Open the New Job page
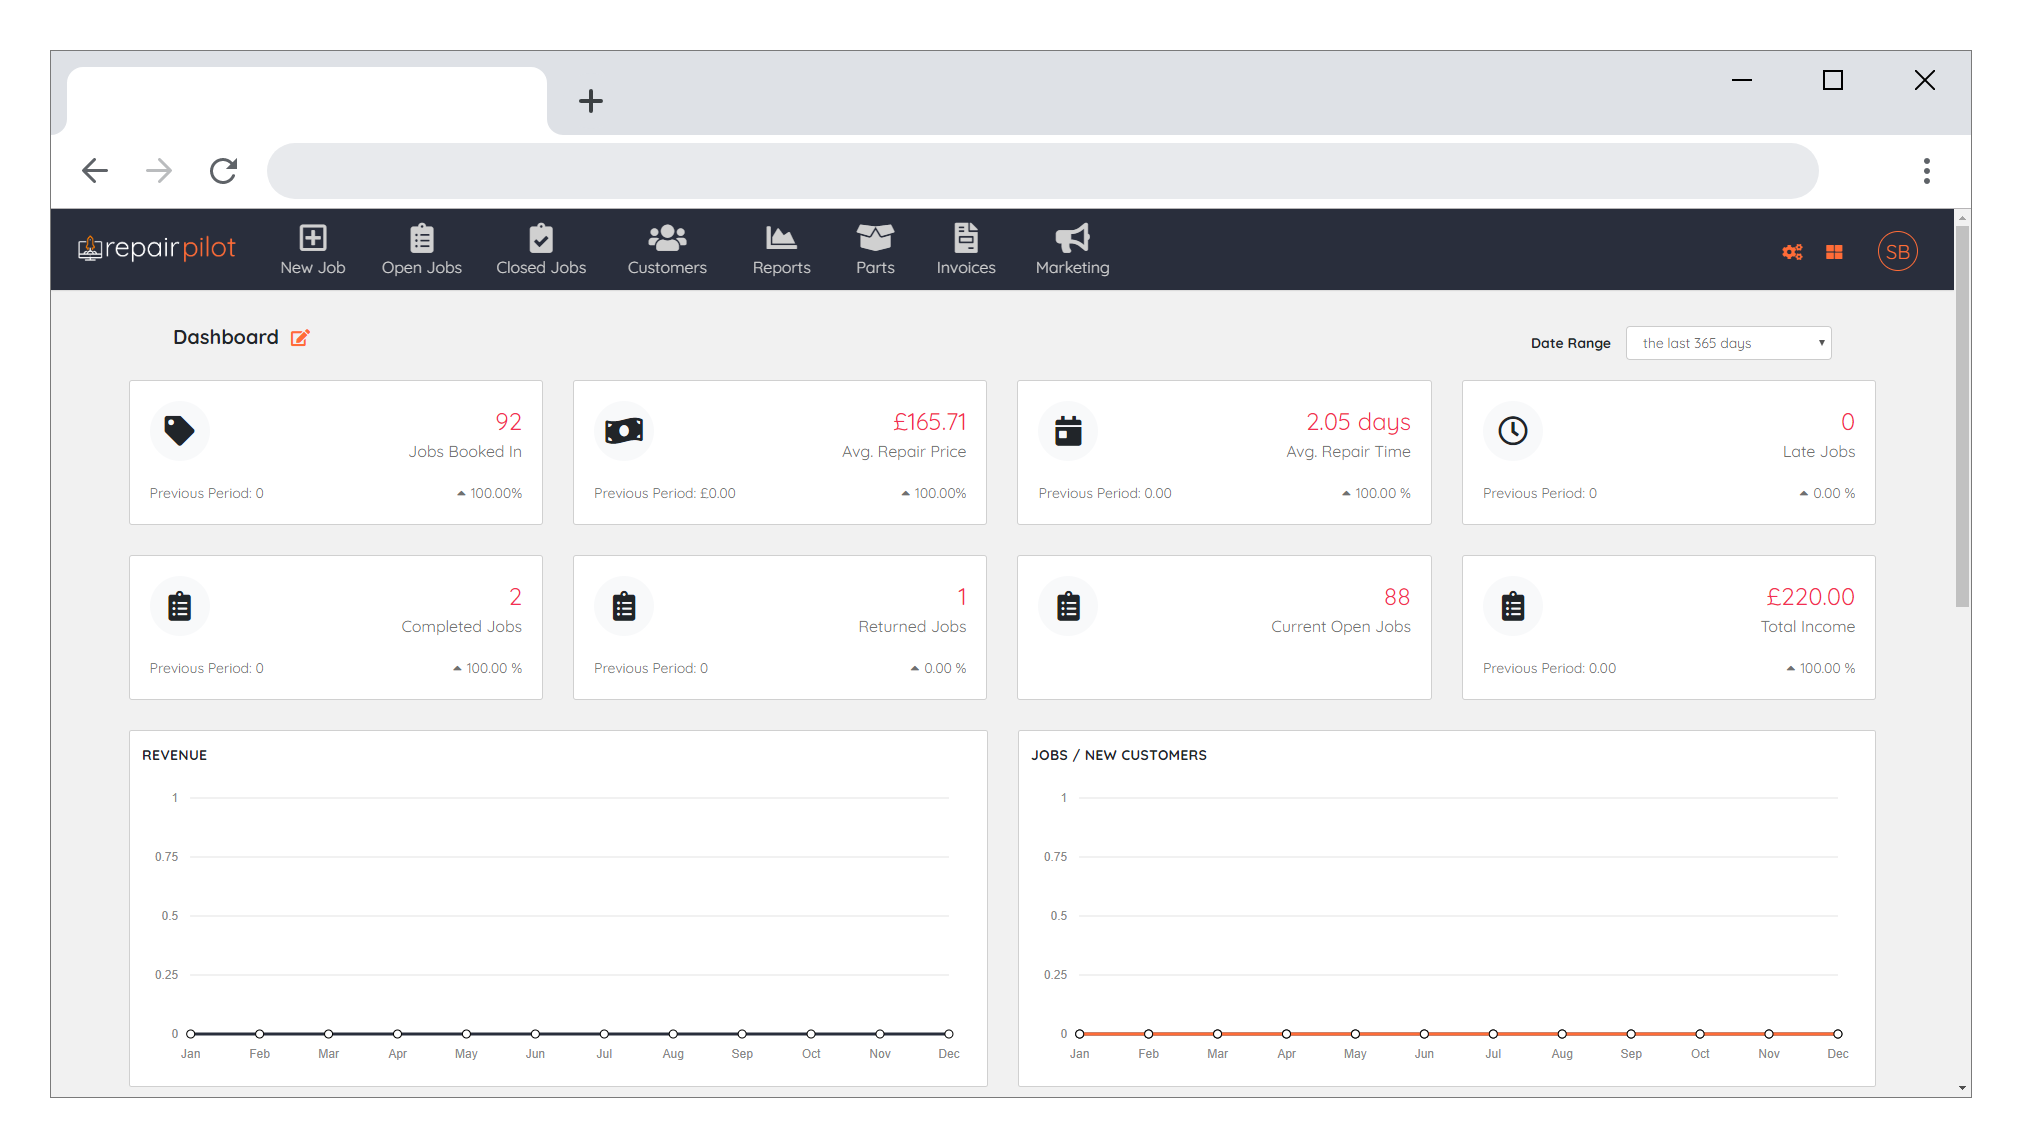 [x=312, y=250]
